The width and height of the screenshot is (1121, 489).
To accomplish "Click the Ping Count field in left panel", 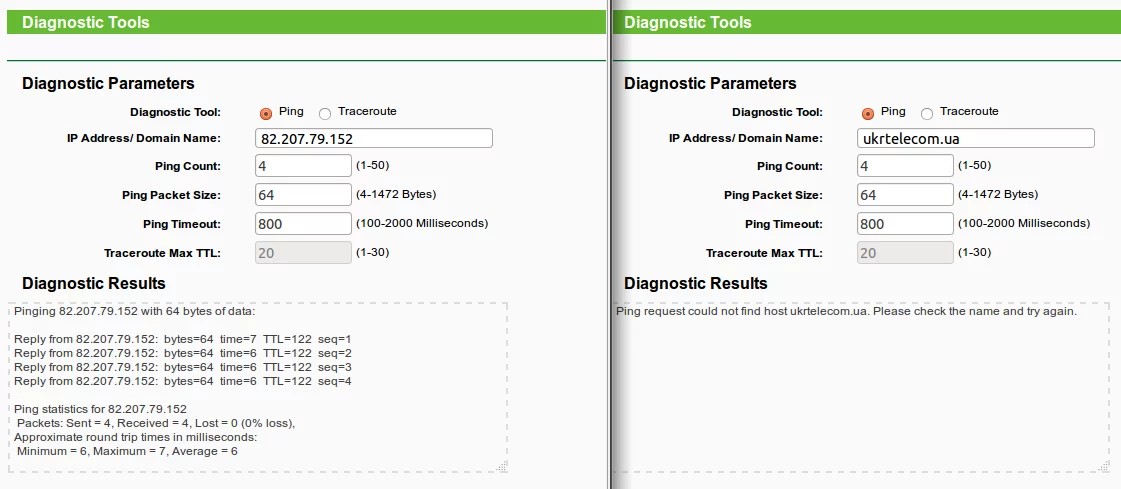I will pos(304,166).
